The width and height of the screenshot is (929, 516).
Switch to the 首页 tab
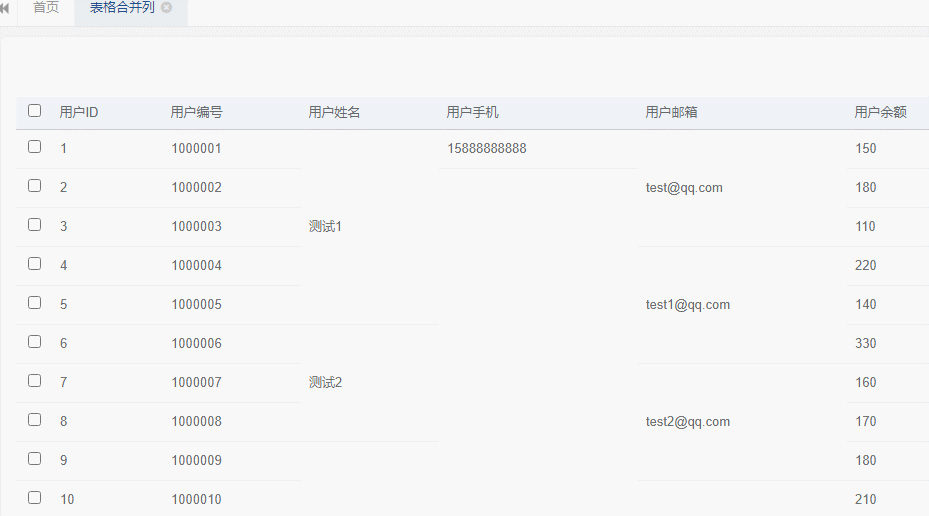point(46,8)
